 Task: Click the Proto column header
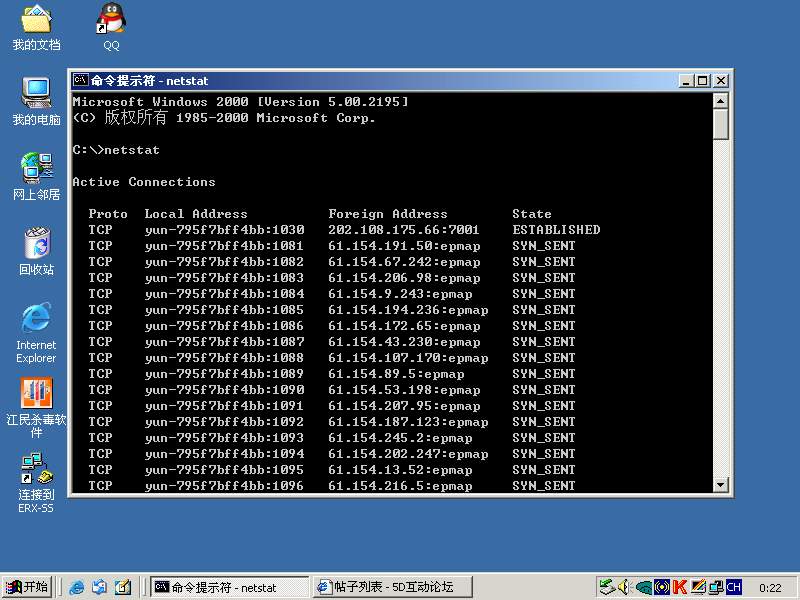tap(108, 214)
